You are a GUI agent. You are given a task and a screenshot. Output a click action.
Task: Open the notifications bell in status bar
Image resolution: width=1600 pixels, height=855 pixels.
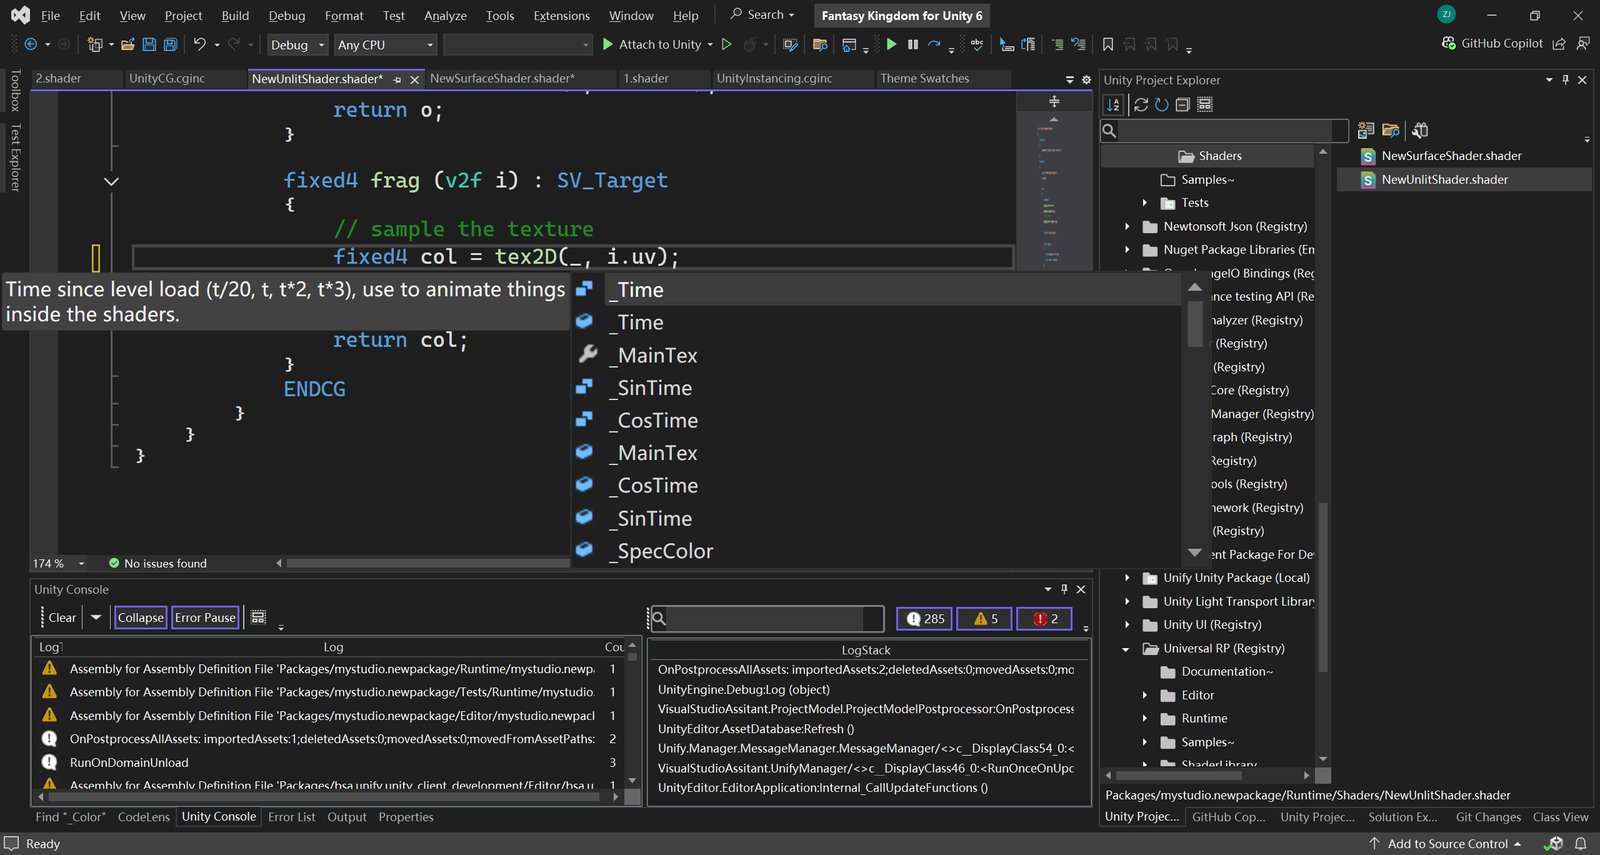(x=1581, y=844)
